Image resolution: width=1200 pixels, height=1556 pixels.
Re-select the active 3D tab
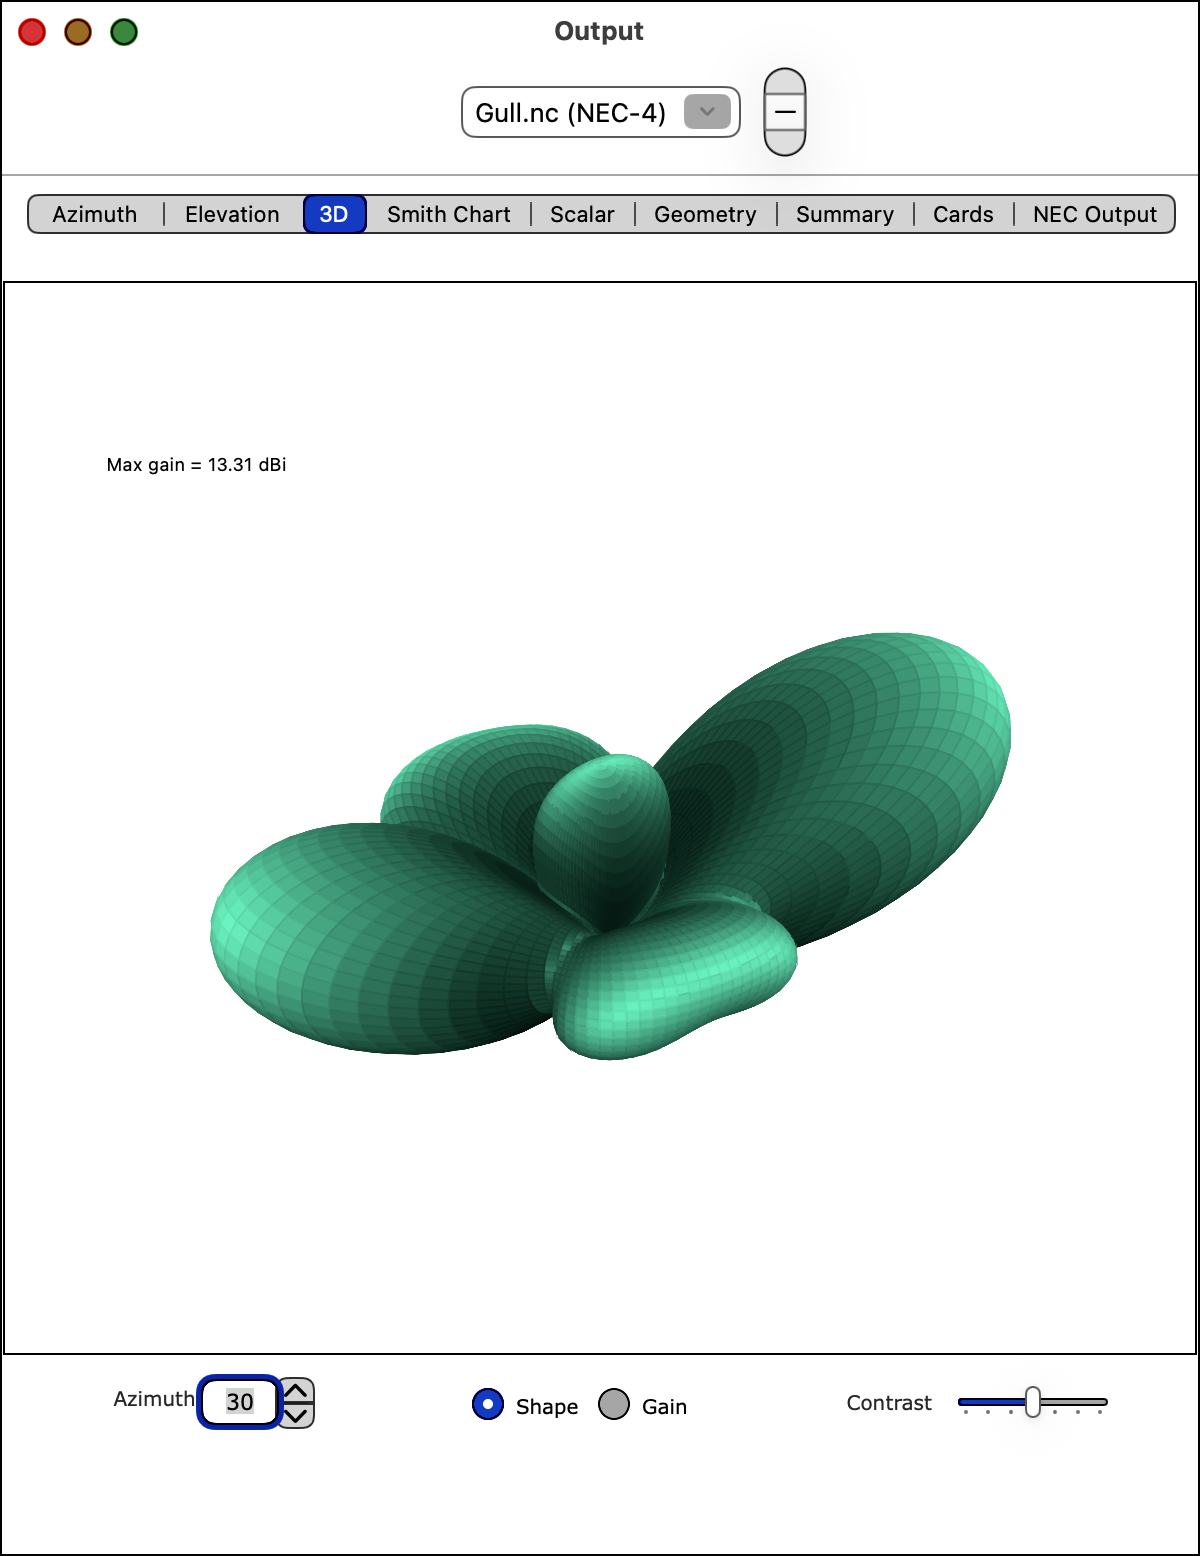pos(335,214)
